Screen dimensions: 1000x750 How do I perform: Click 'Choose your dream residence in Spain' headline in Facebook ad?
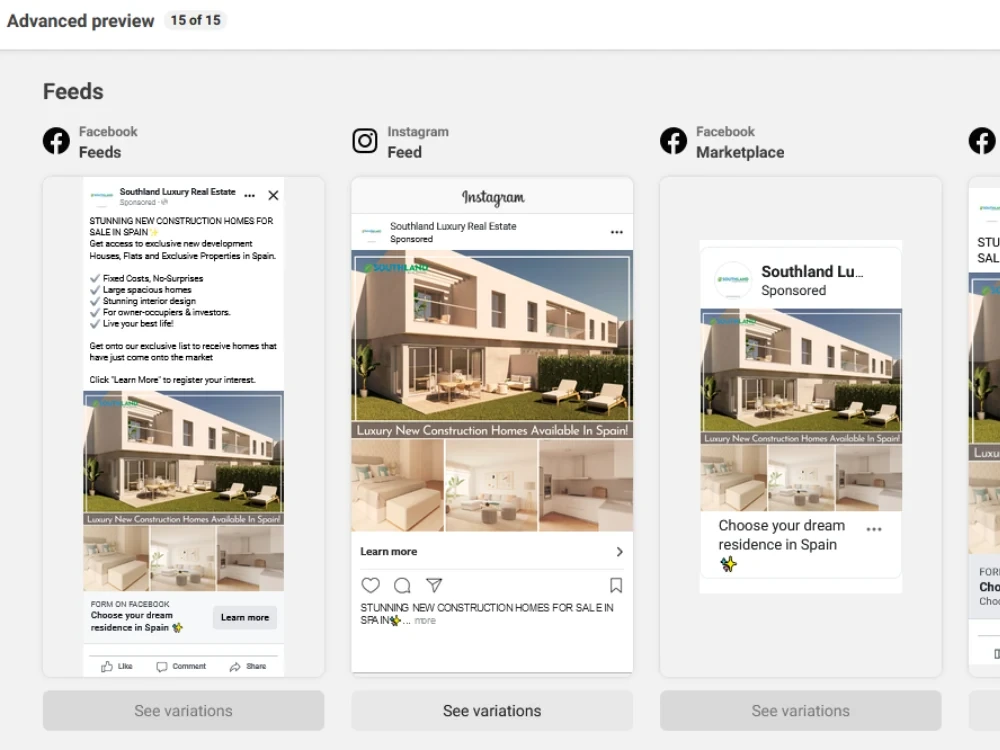(136, 621)
